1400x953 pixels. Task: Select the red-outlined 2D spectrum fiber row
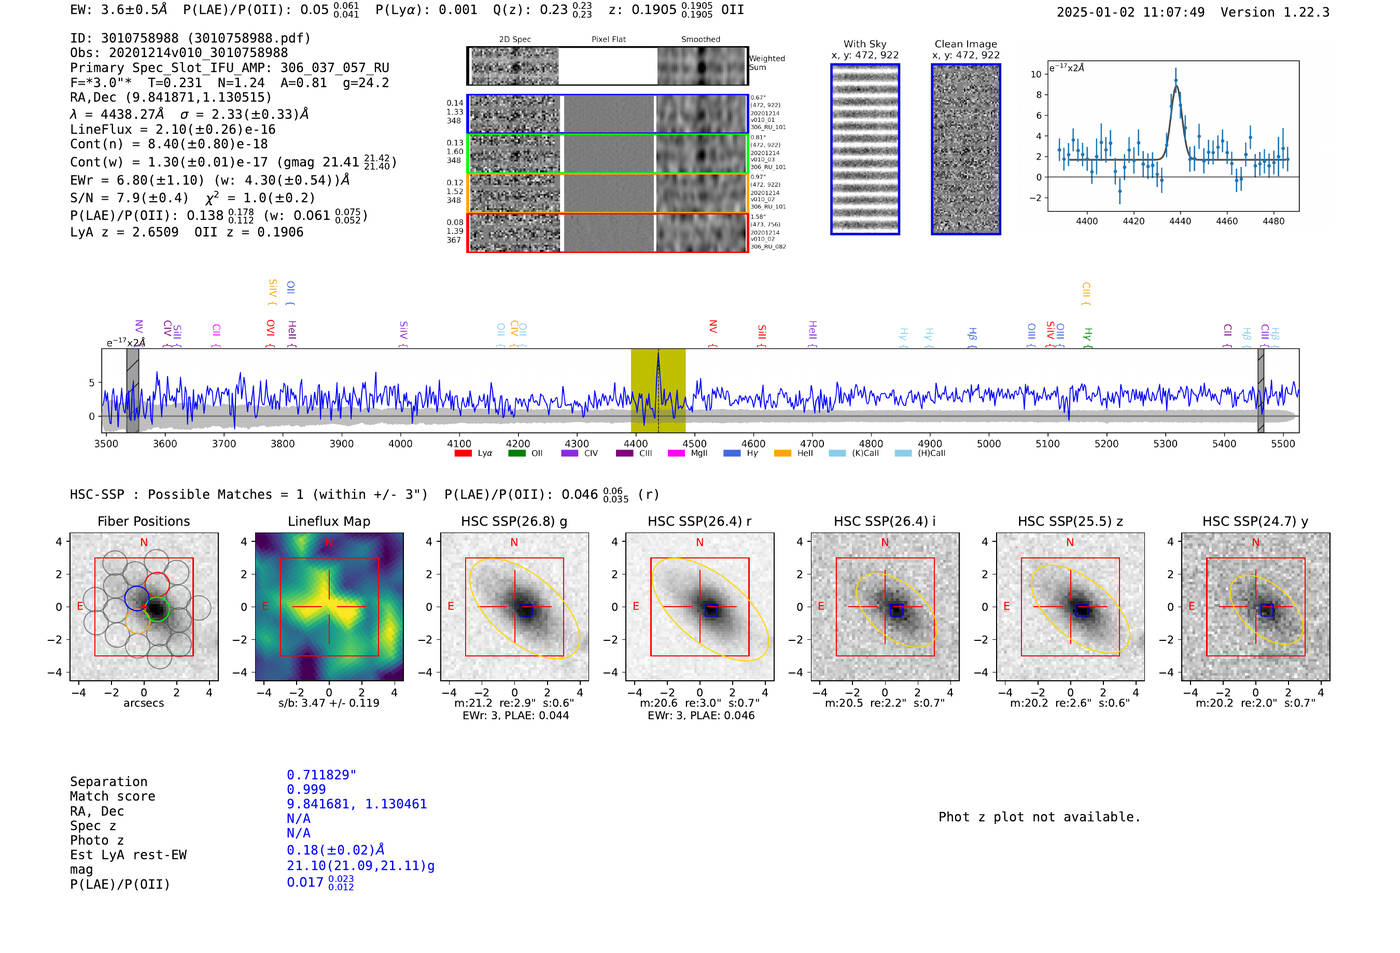tap(607, 232)
